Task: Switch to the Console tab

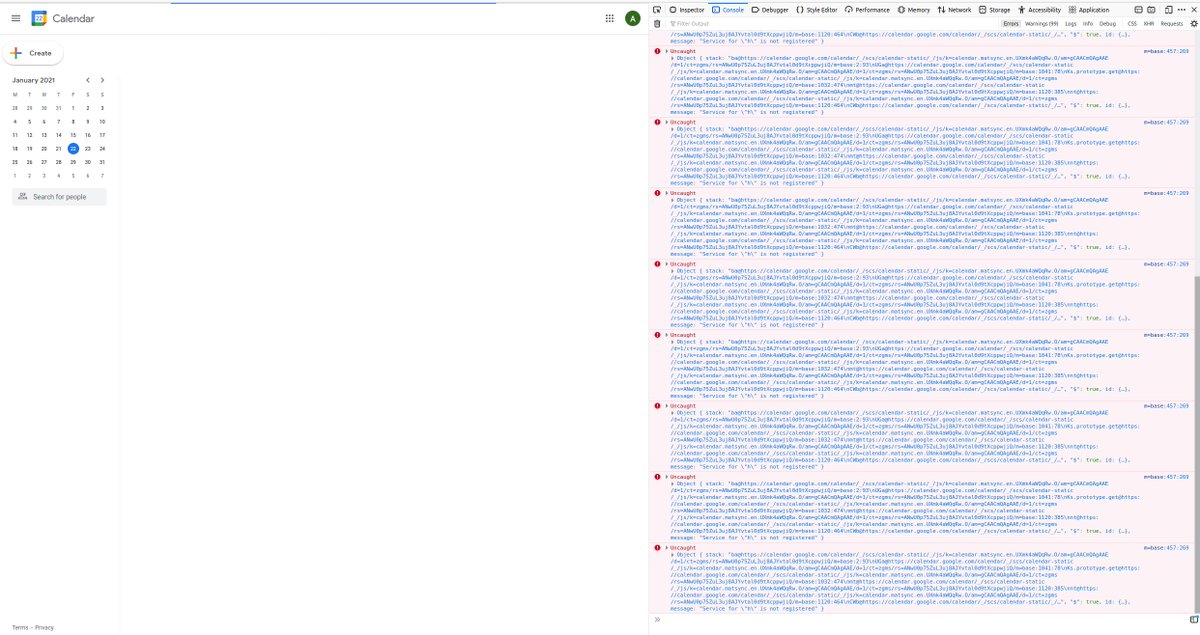Action: pos(727,9)
